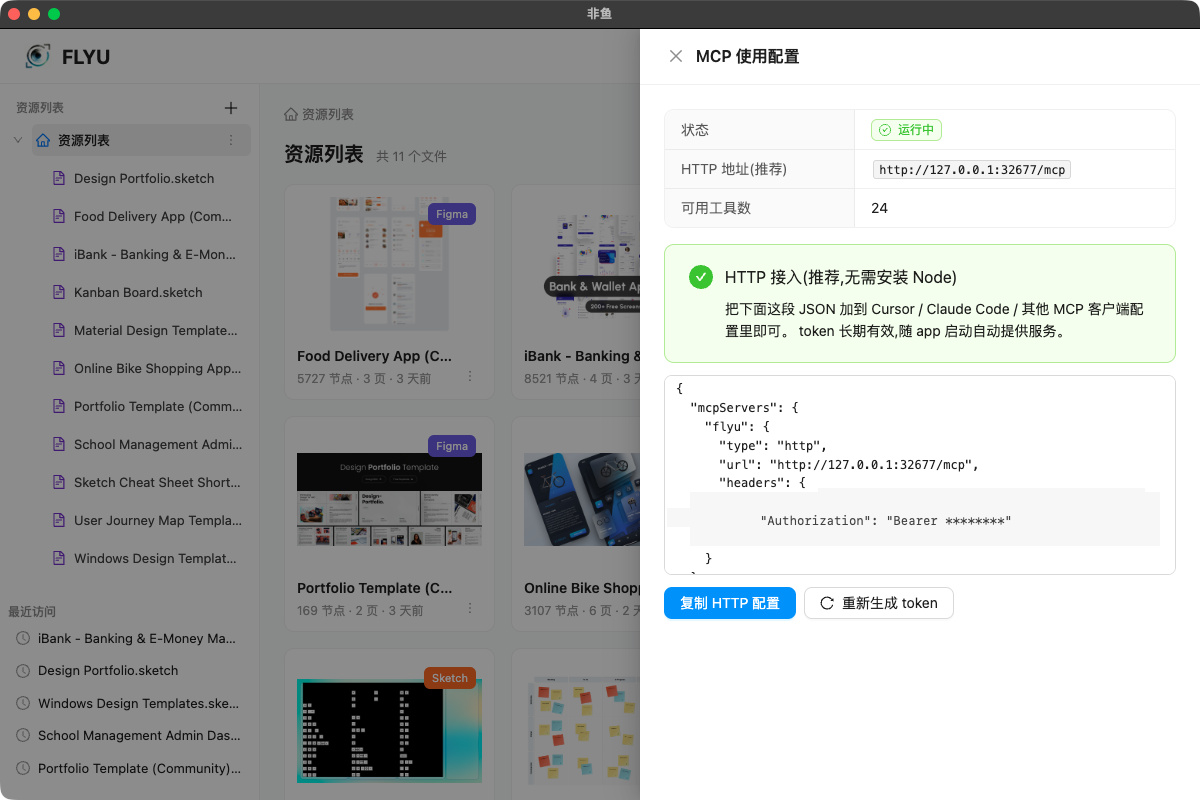Click file icon beside Kanban Board.sketch

[x=58, y=292]
